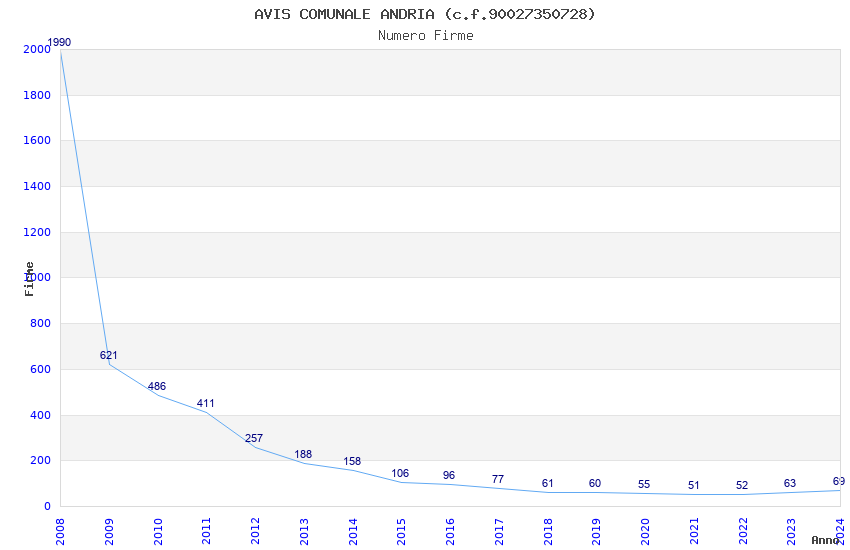Click the data label 257
Image resolution: width=850 pixels, height=550 pixels.
[254, 438]
